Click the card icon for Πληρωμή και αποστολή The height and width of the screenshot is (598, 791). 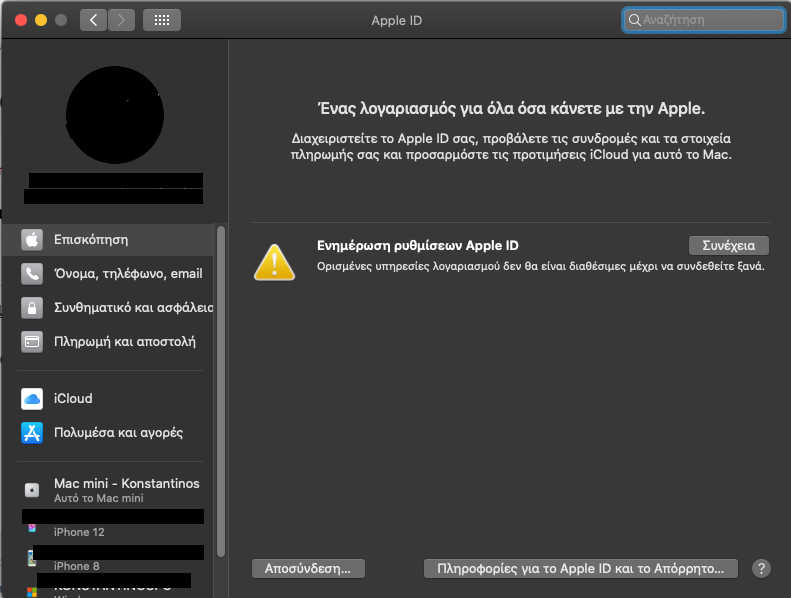coord(32,342)
